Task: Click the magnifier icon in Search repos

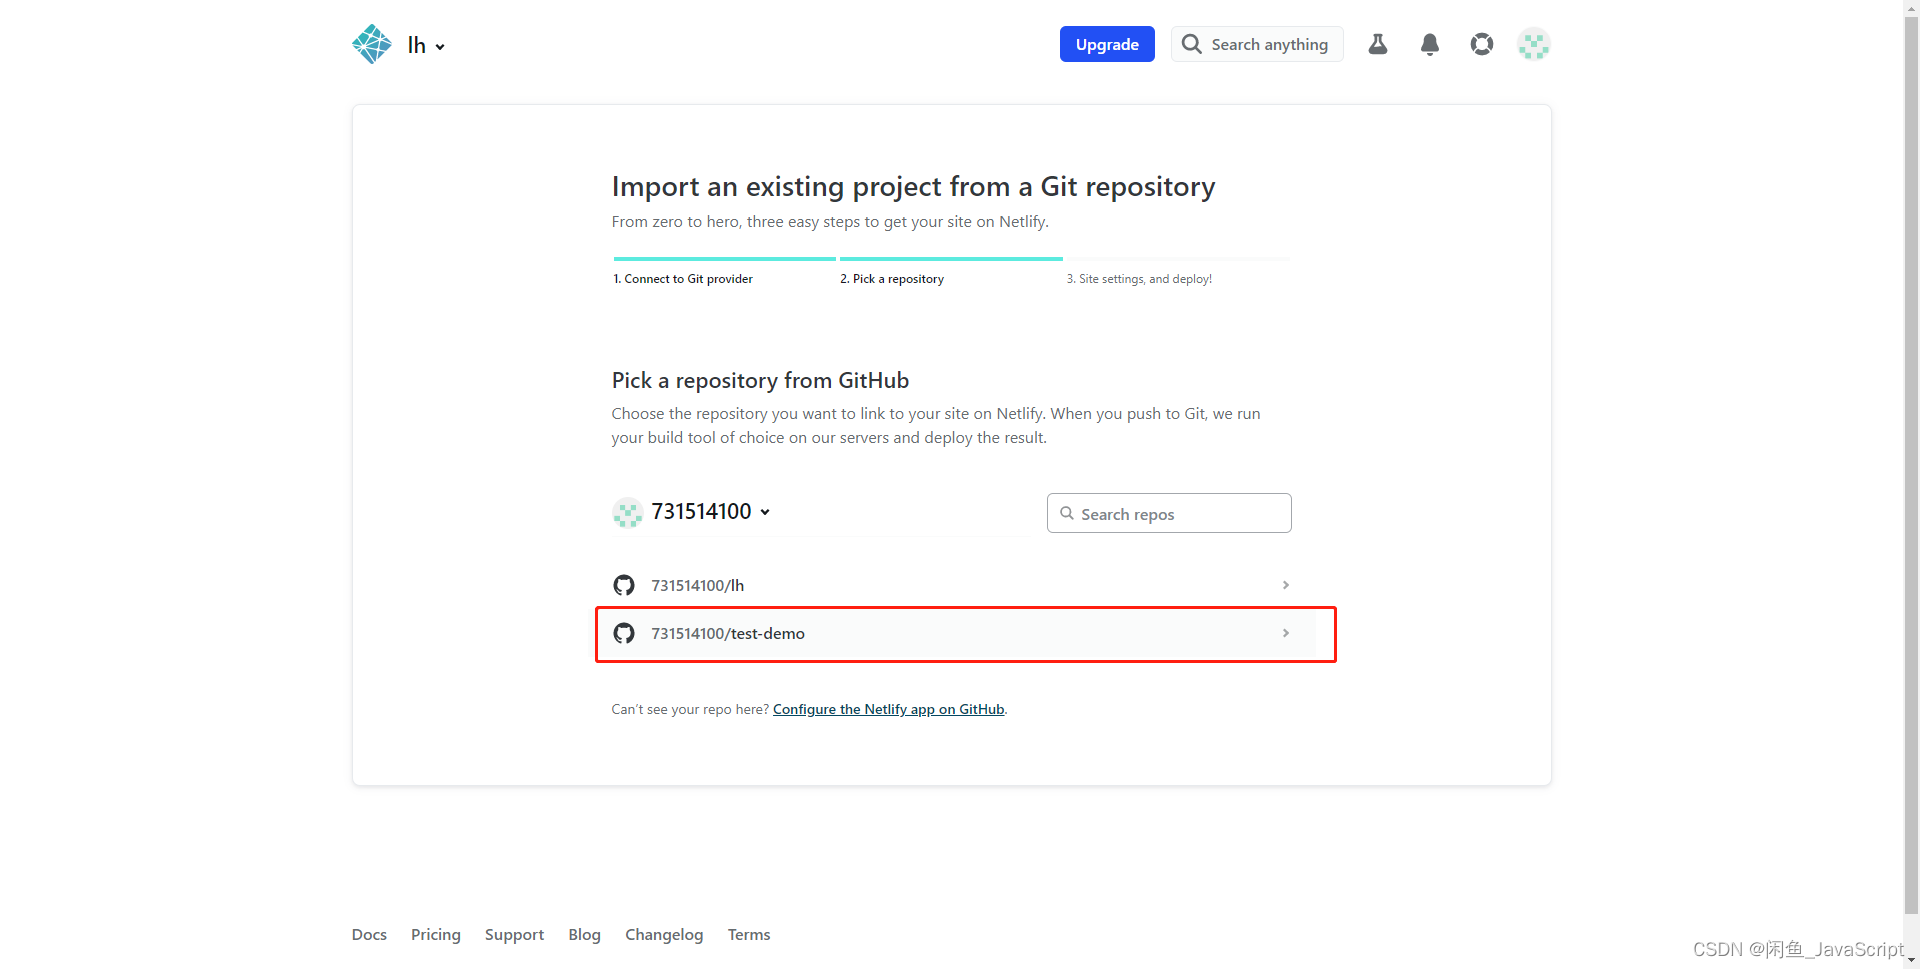Action: tap(1067, 513)
